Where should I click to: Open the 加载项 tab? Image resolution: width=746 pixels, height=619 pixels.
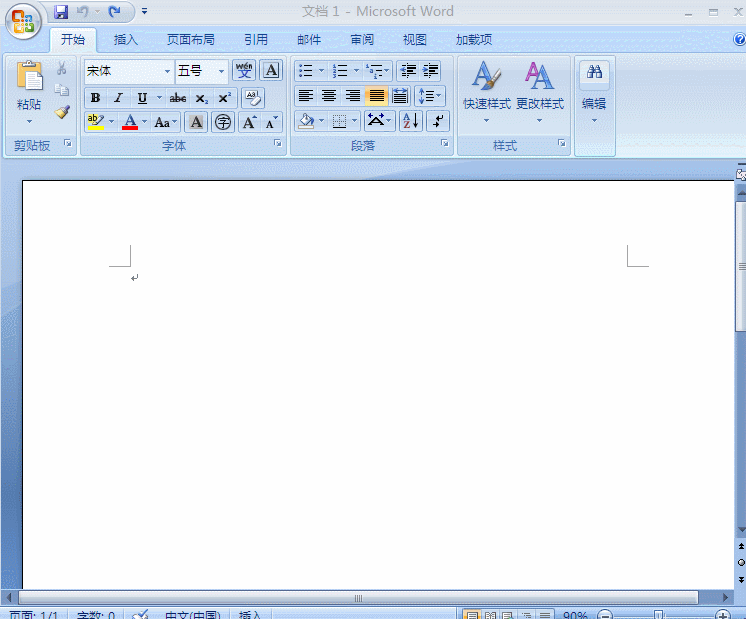(474, 40)
